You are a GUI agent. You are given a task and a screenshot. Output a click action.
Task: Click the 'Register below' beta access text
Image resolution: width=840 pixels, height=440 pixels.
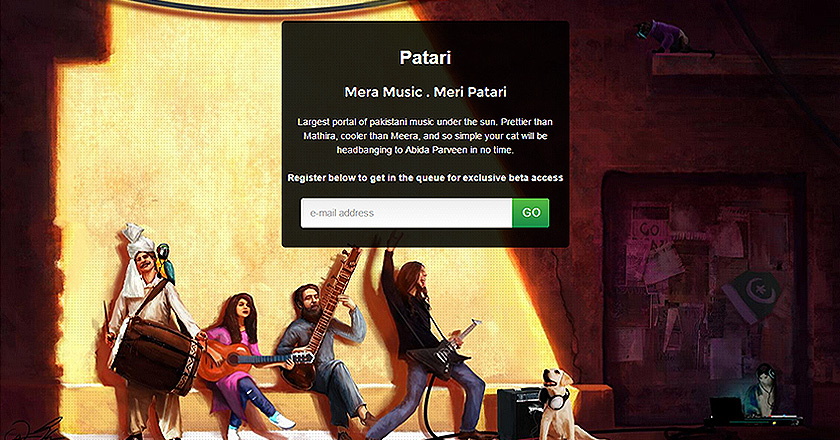pyautogui.click(x=425, y=177)
